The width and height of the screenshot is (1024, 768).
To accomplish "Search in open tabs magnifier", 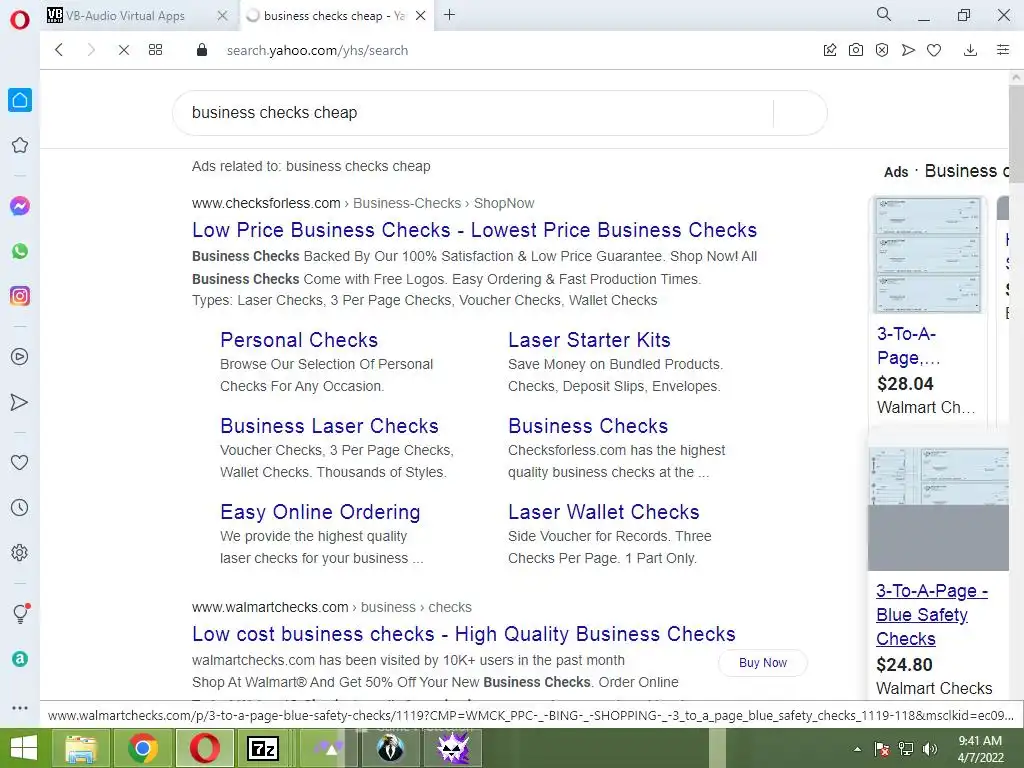I will click(884, 14).
